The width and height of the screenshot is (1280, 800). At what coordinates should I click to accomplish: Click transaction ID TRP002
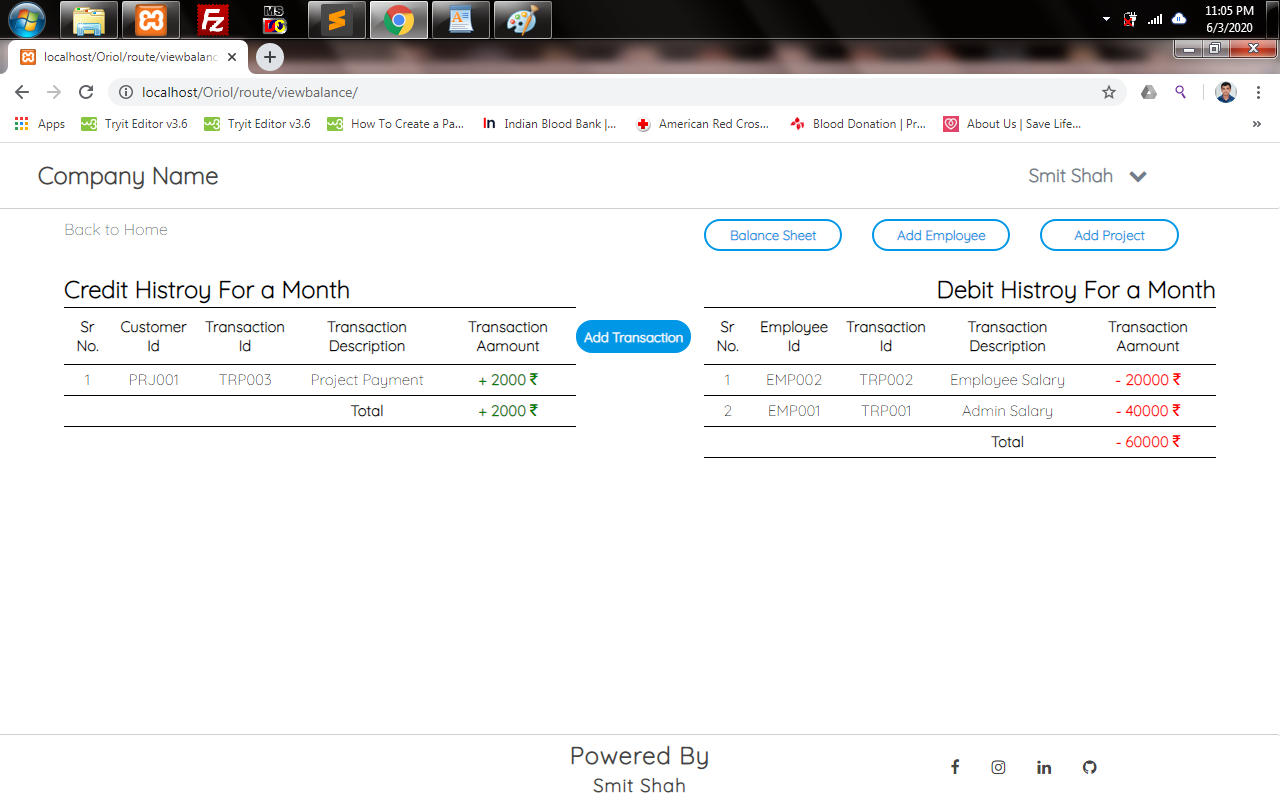click(x=886, y=380)
